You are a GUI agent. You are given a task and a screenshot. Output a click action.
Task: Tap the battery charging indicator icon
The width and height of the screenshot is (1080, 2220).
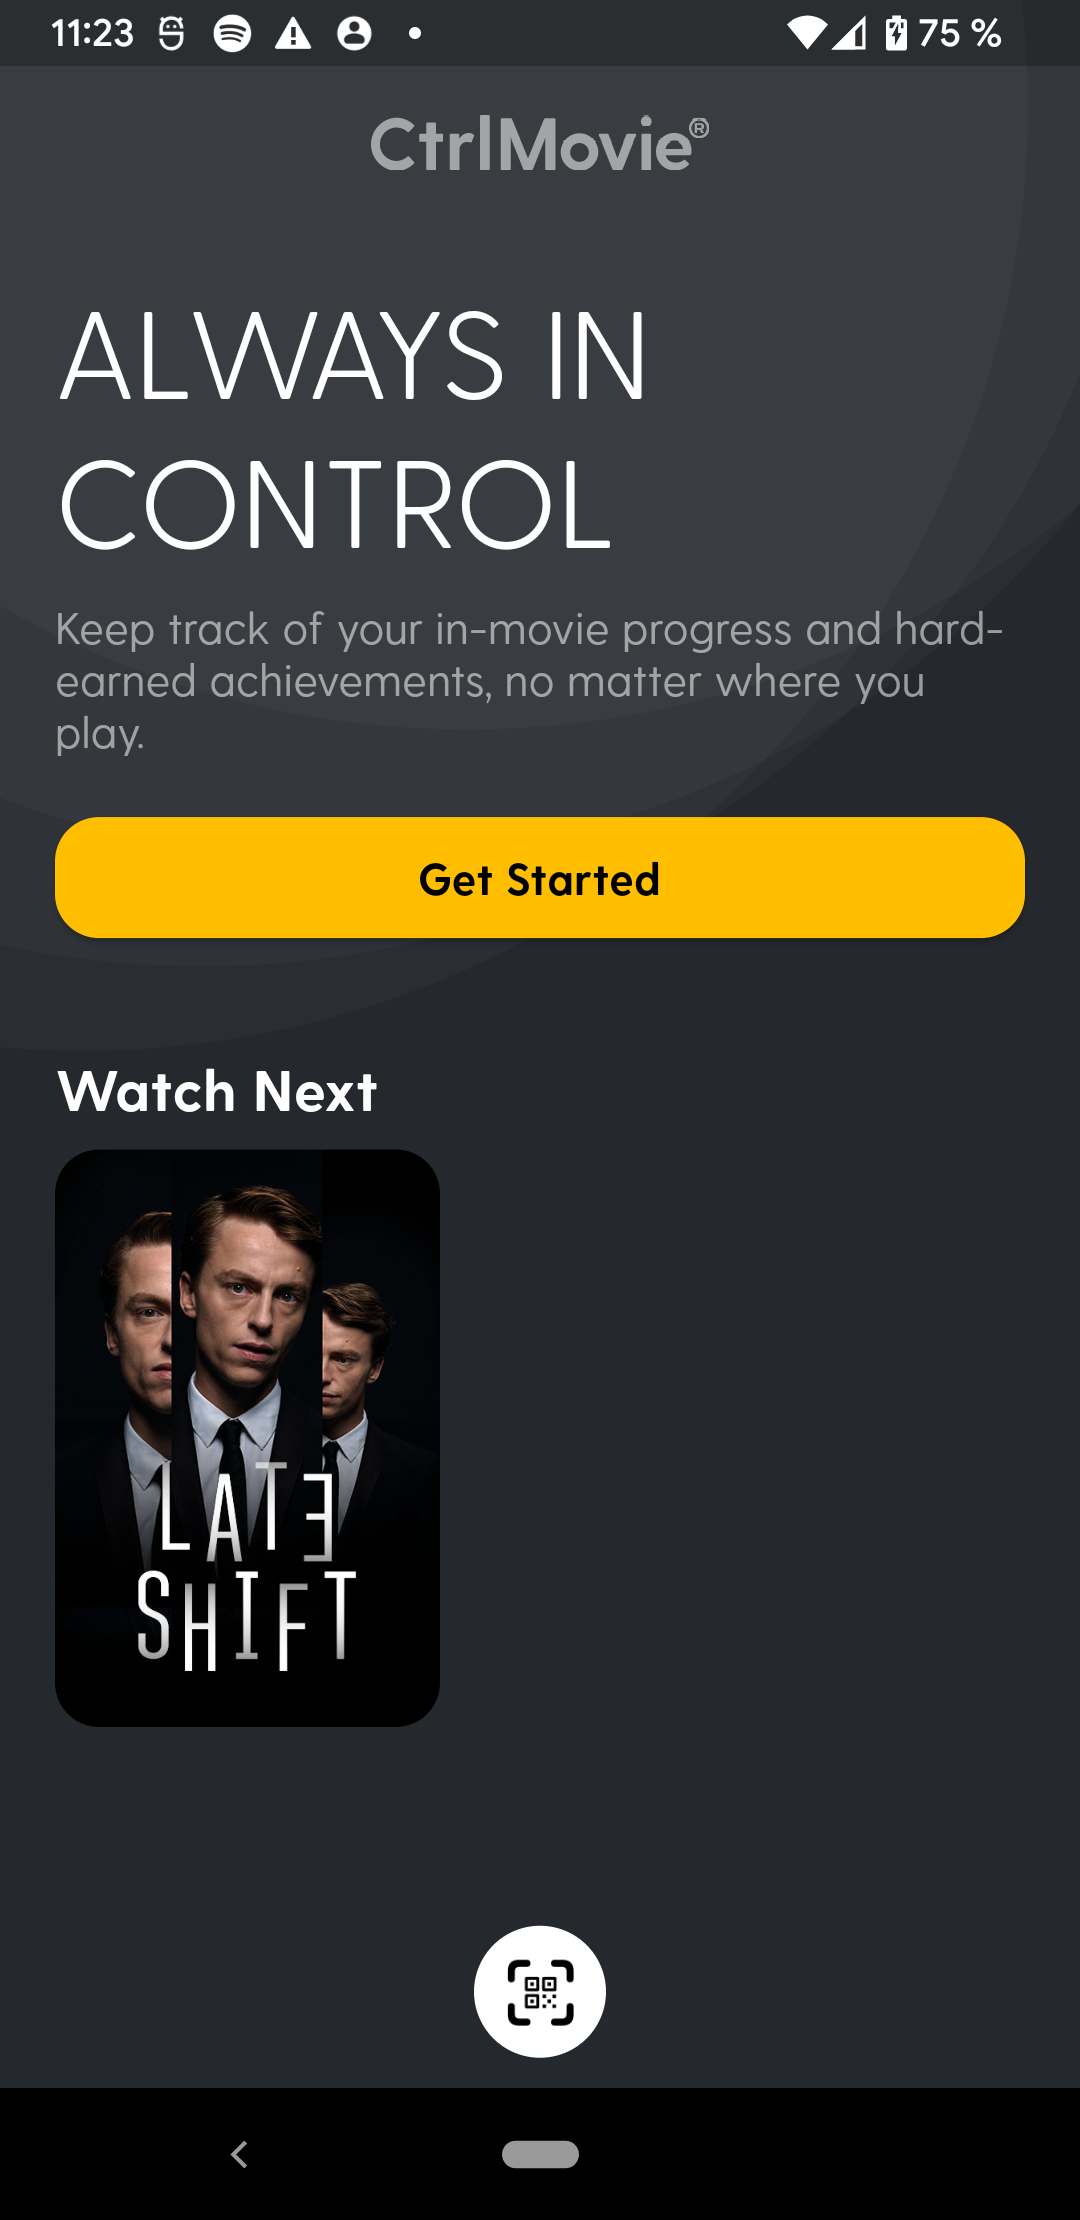(x=896, y=32)
